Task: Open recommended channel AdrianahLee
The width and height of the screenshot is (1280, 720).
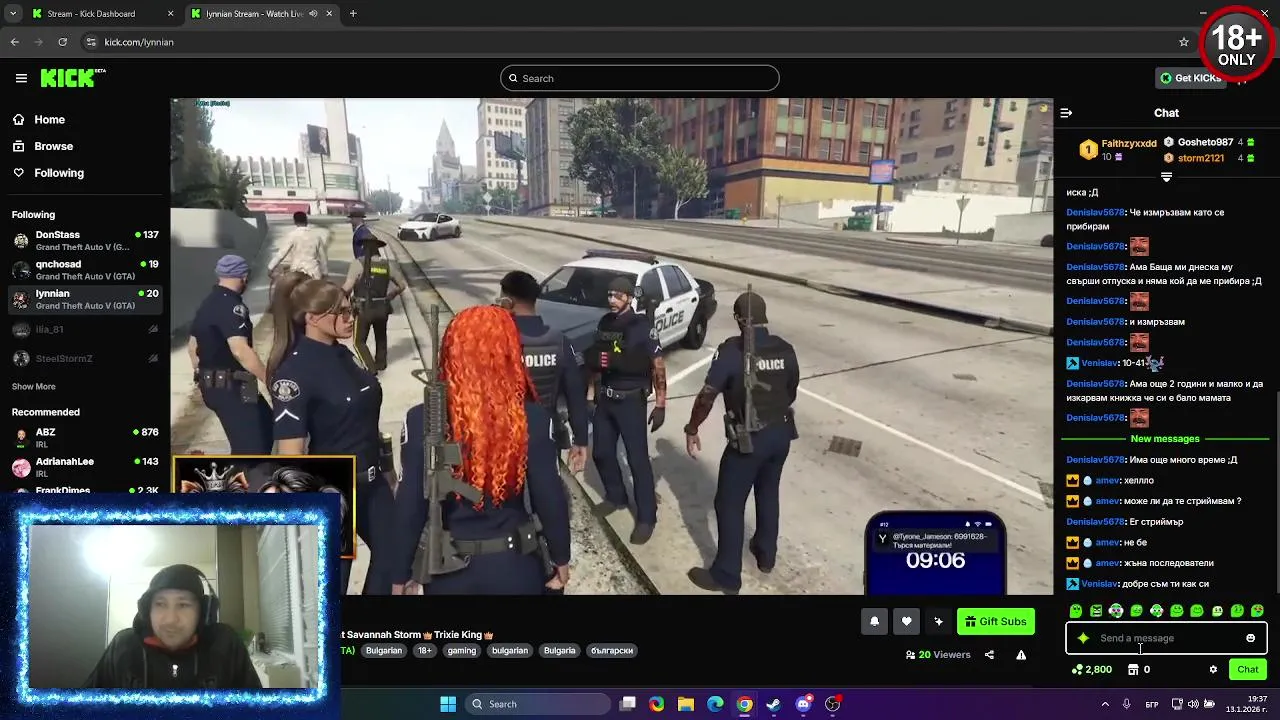Action: tap(85, 467)
